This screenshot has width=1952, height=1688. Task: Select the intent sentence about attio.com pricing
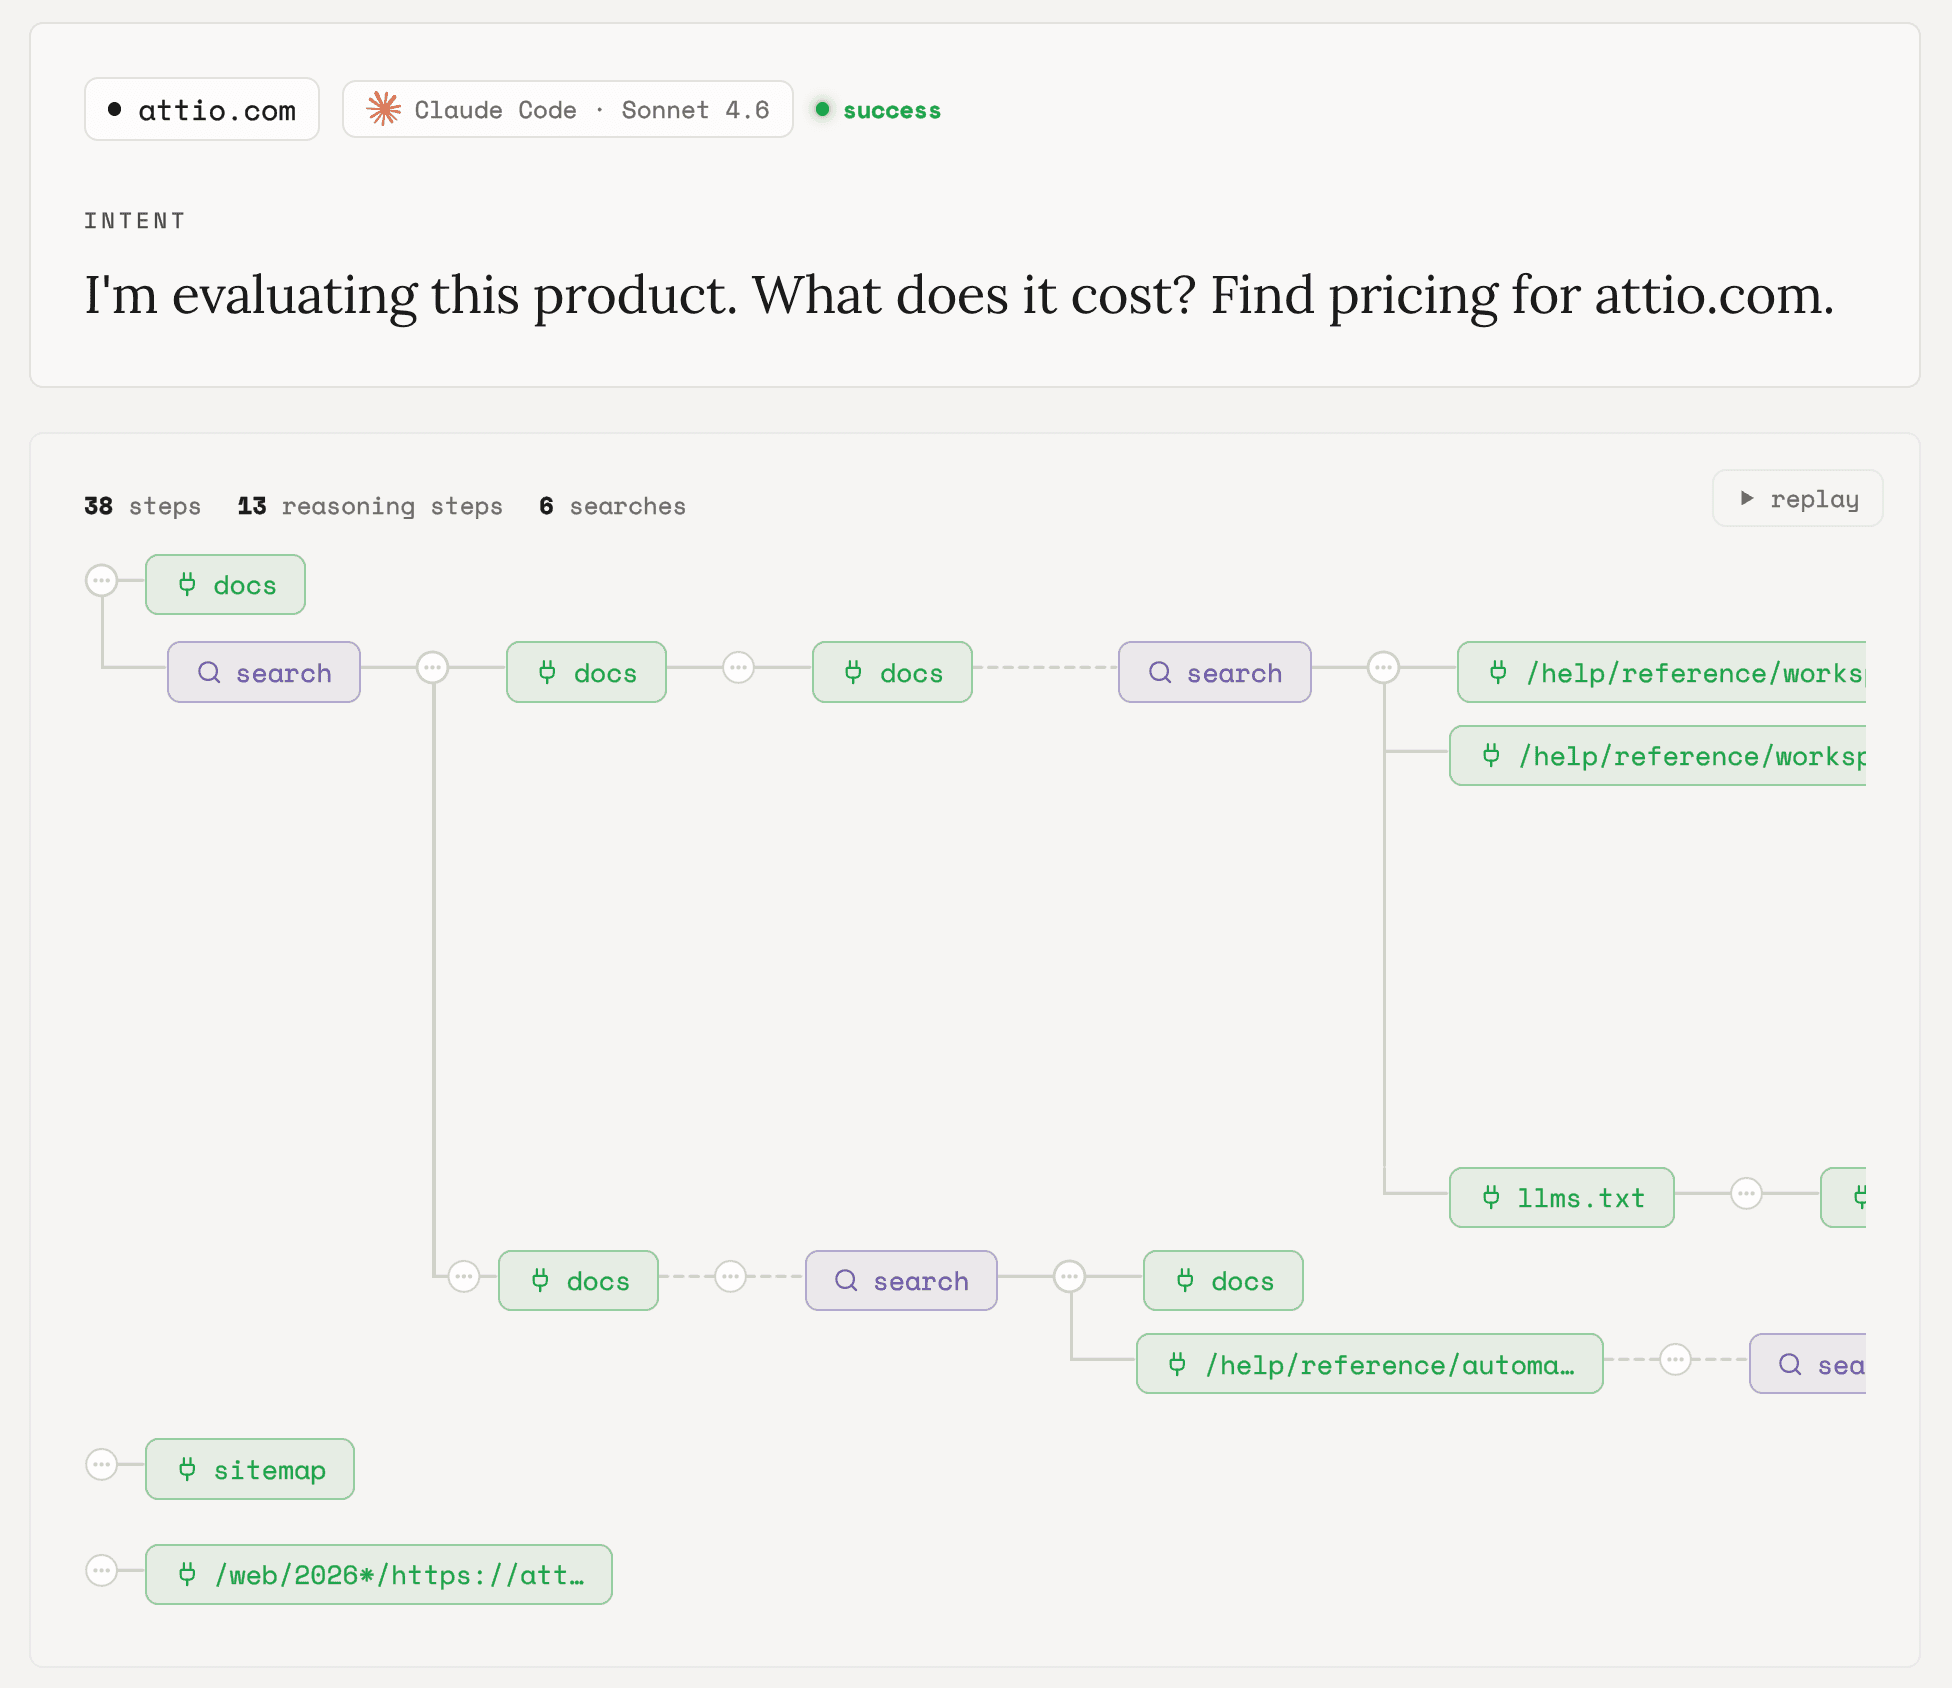pyautogui.click(x=959, y=295)
